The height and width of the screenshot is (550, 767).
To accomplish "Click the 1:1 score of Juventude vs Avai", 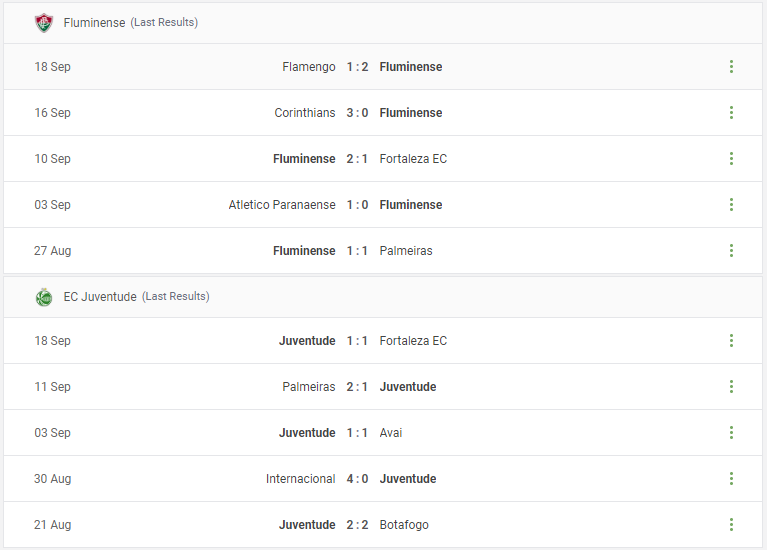I will 357,433.
